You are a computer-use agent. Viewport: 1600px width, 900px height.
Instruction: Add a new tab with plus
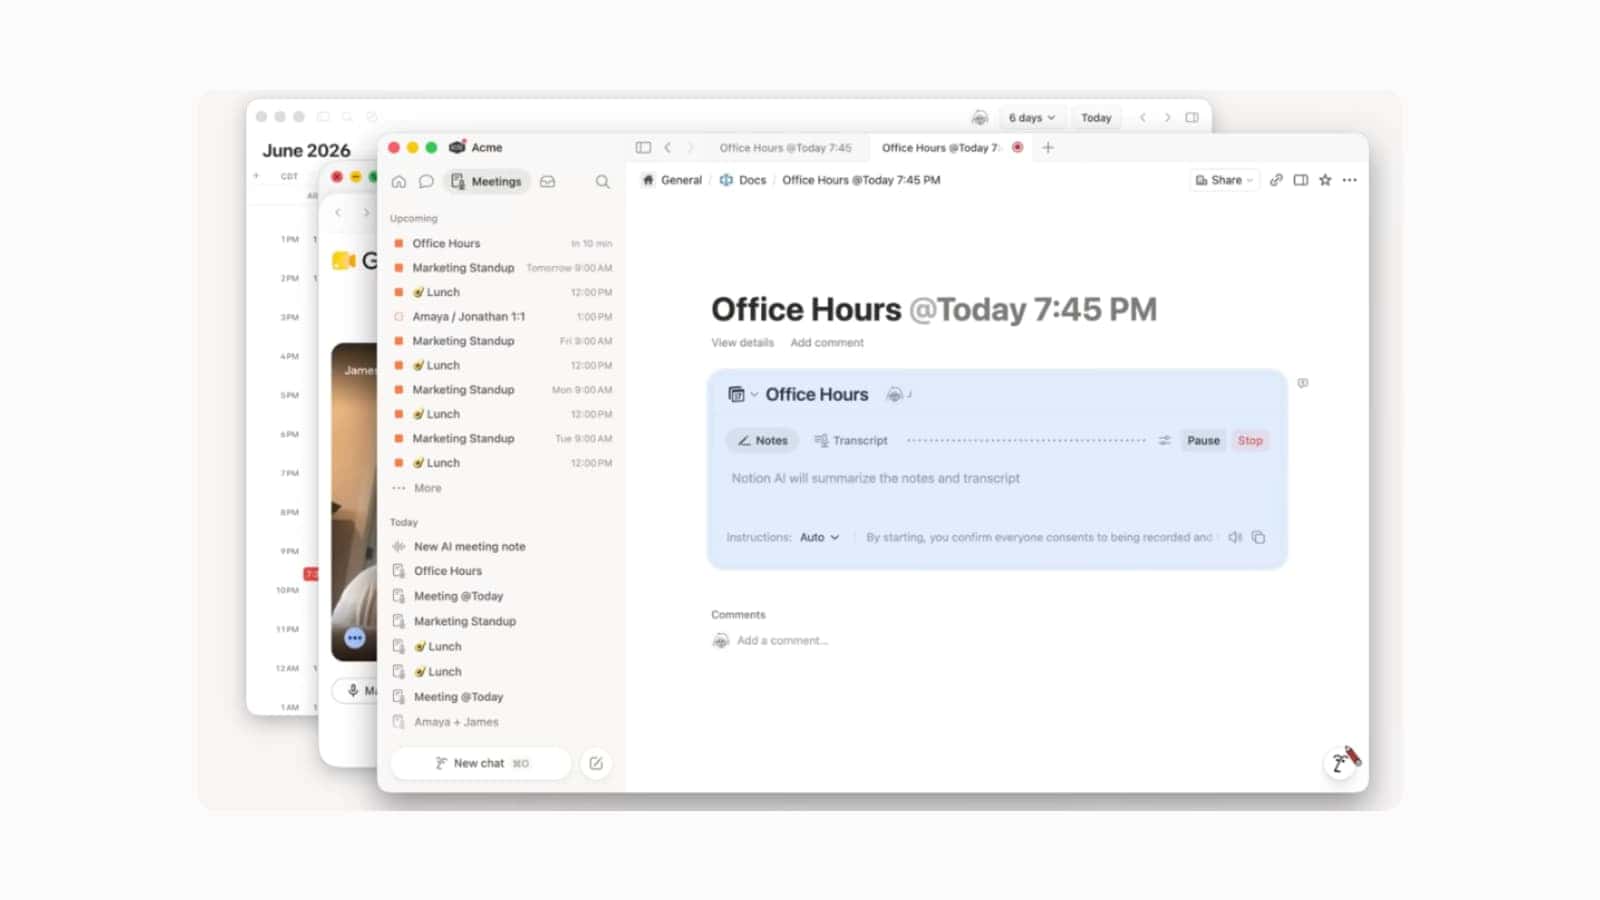(x=1048, y=147)
